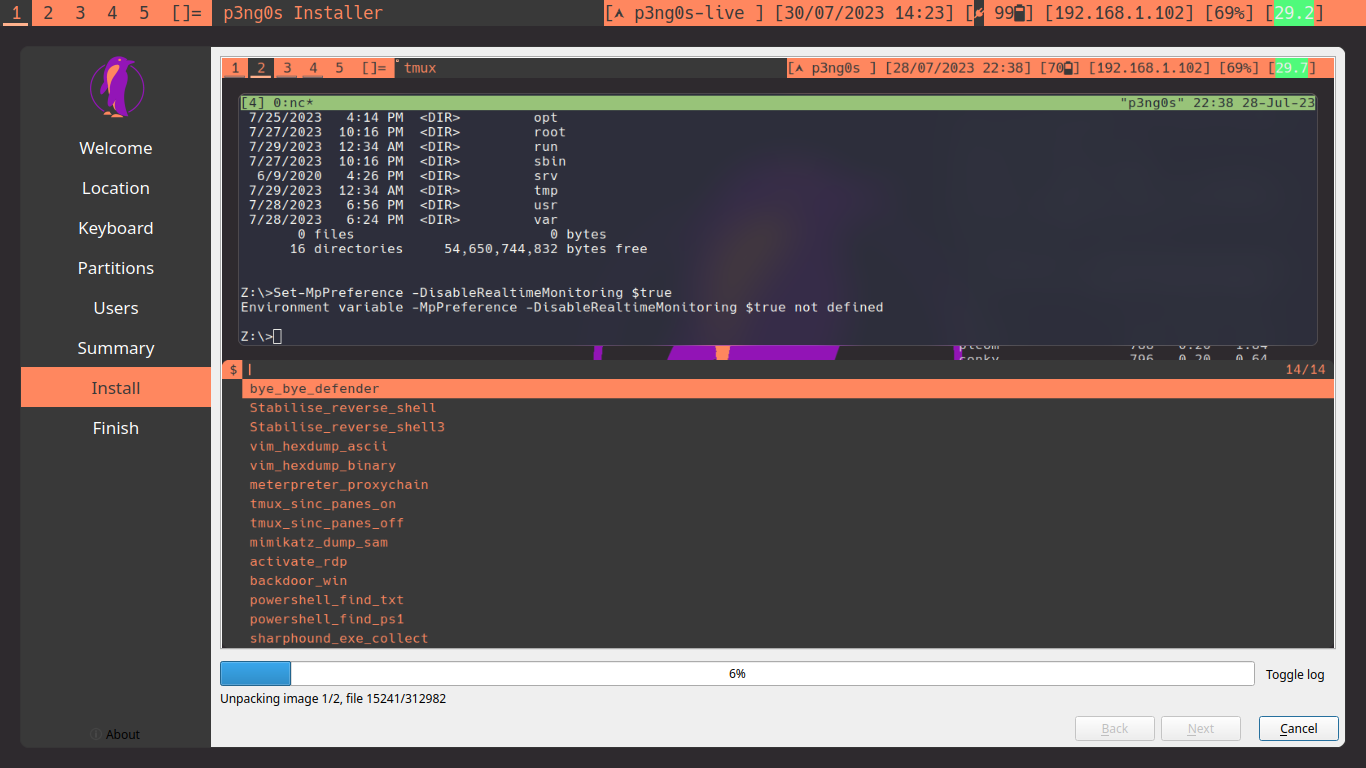Switch to workspace tag 2

pyautogui.click(x=48, y=13)
